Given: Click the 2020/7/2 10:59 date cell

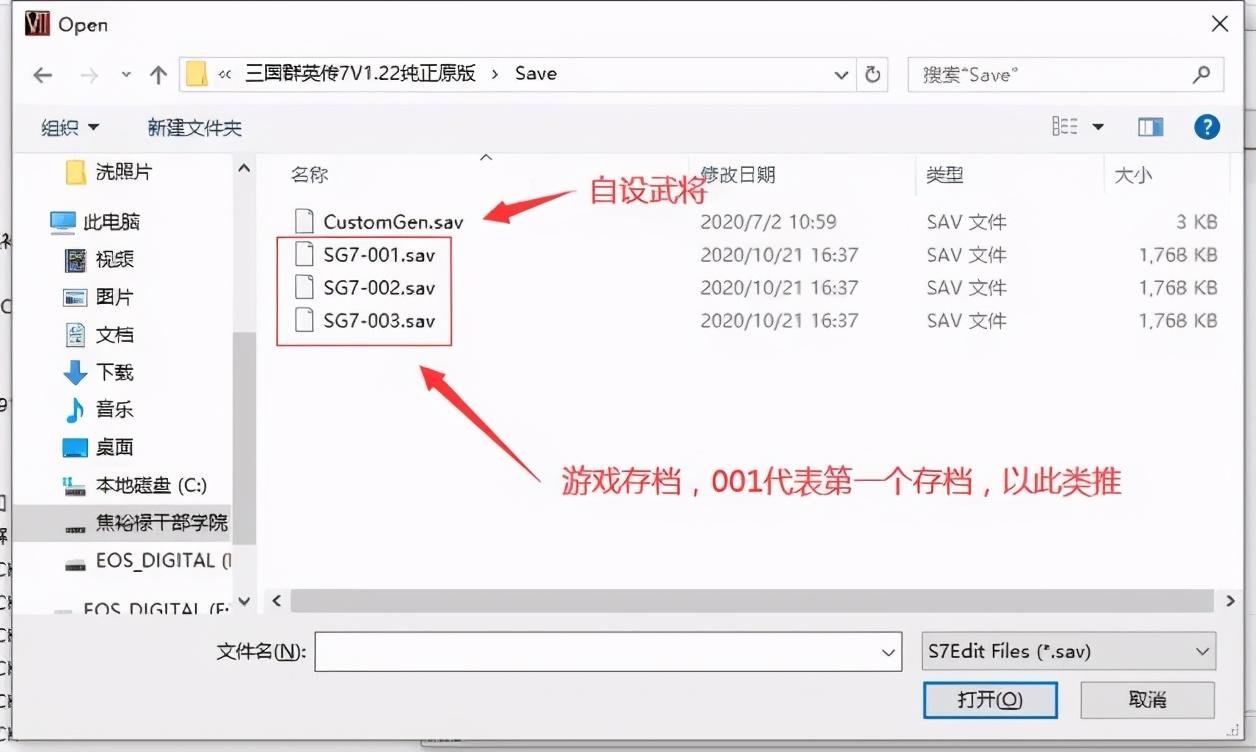Looking at the screenshot, I should point(768,222).
